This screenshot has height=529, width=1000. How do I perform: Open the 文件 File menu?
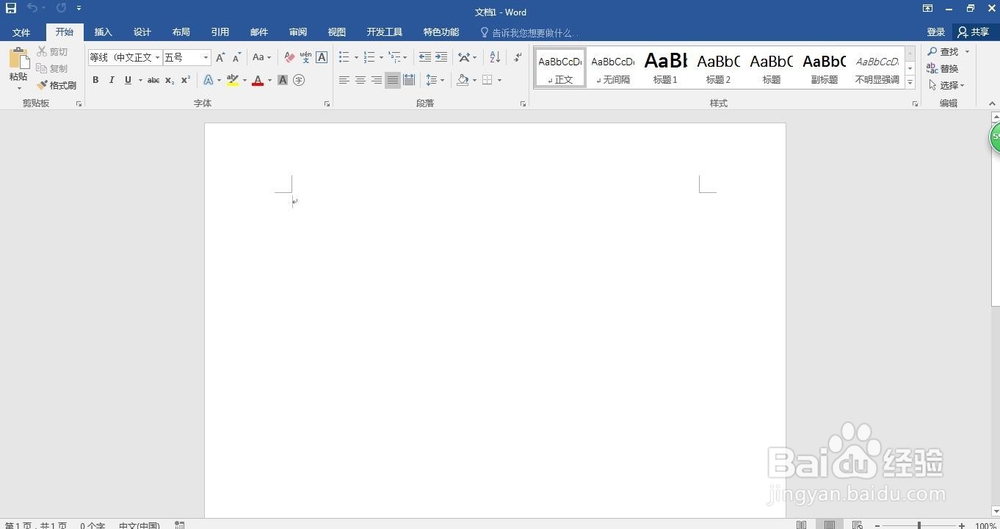coord(21,32)
